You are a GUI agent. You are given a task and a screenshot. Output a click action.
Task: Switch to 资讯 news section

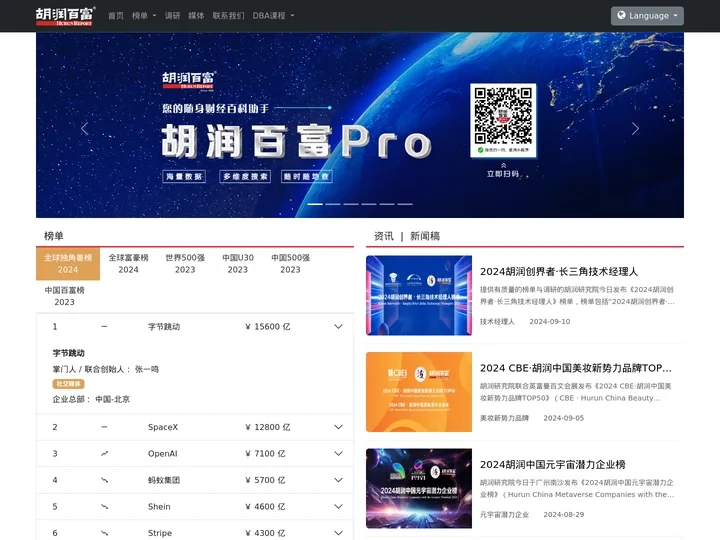[x=383, y=236]
